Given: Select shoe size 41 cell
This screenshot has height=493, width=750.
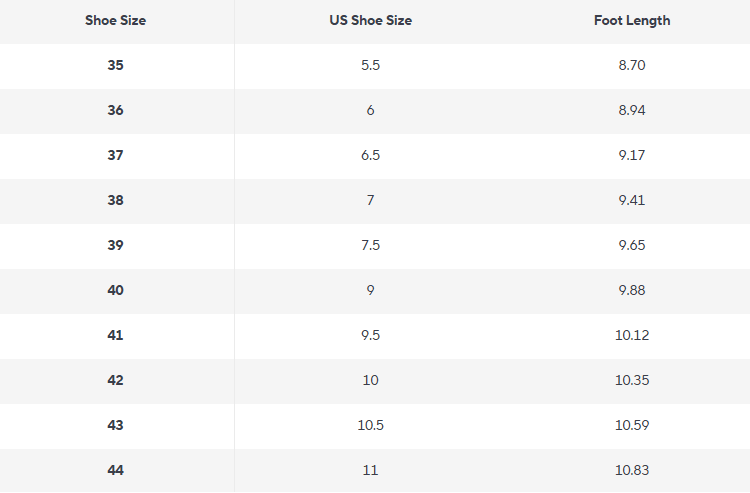Looking at the screenshot, I should [115, 335].
